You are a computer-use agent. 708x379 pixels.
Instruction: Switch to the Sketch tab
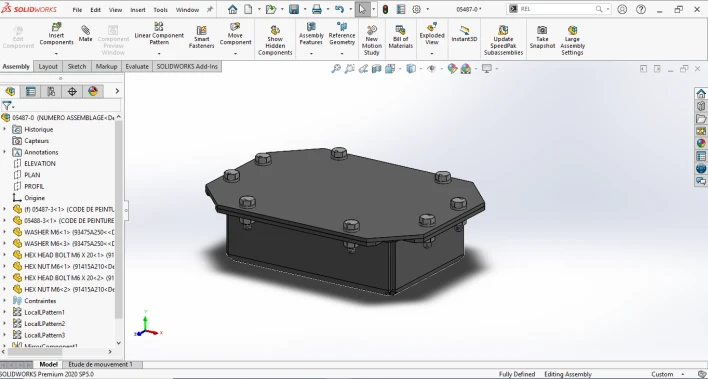[77, 66]
